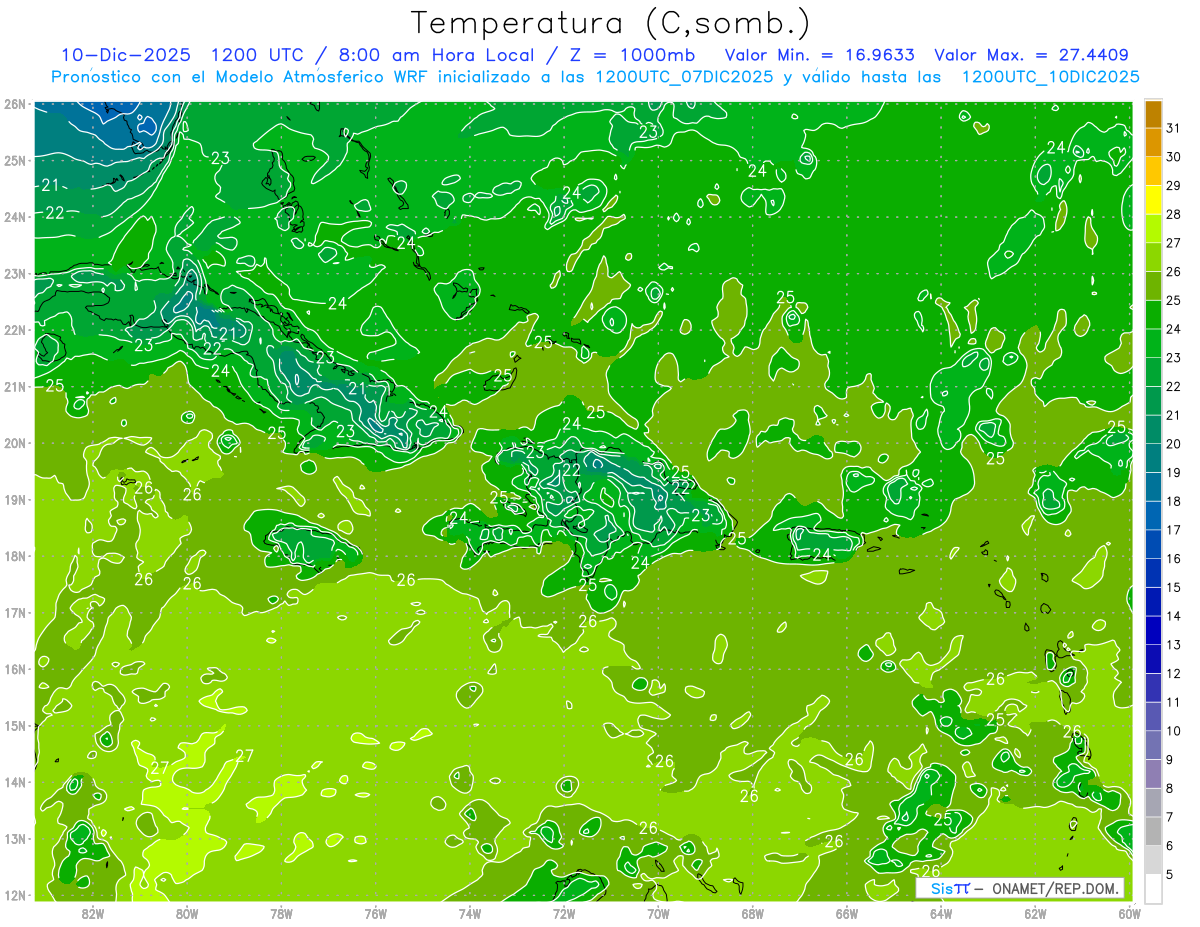
Task: Click the "68W" longitude axis label
Action: coord(752,913)
